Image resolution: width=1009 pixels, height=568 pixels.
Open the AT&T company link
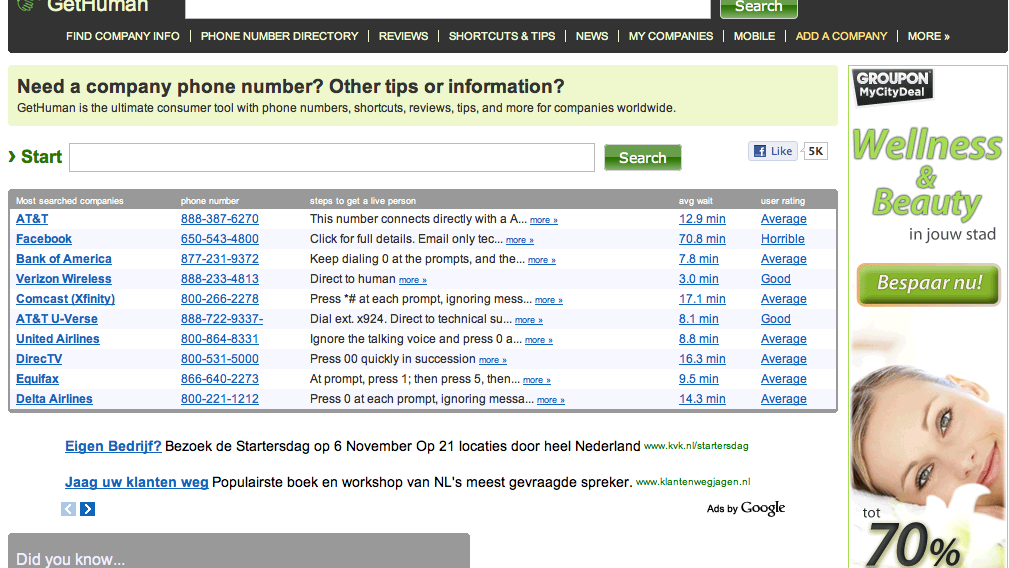click(32, 219)
